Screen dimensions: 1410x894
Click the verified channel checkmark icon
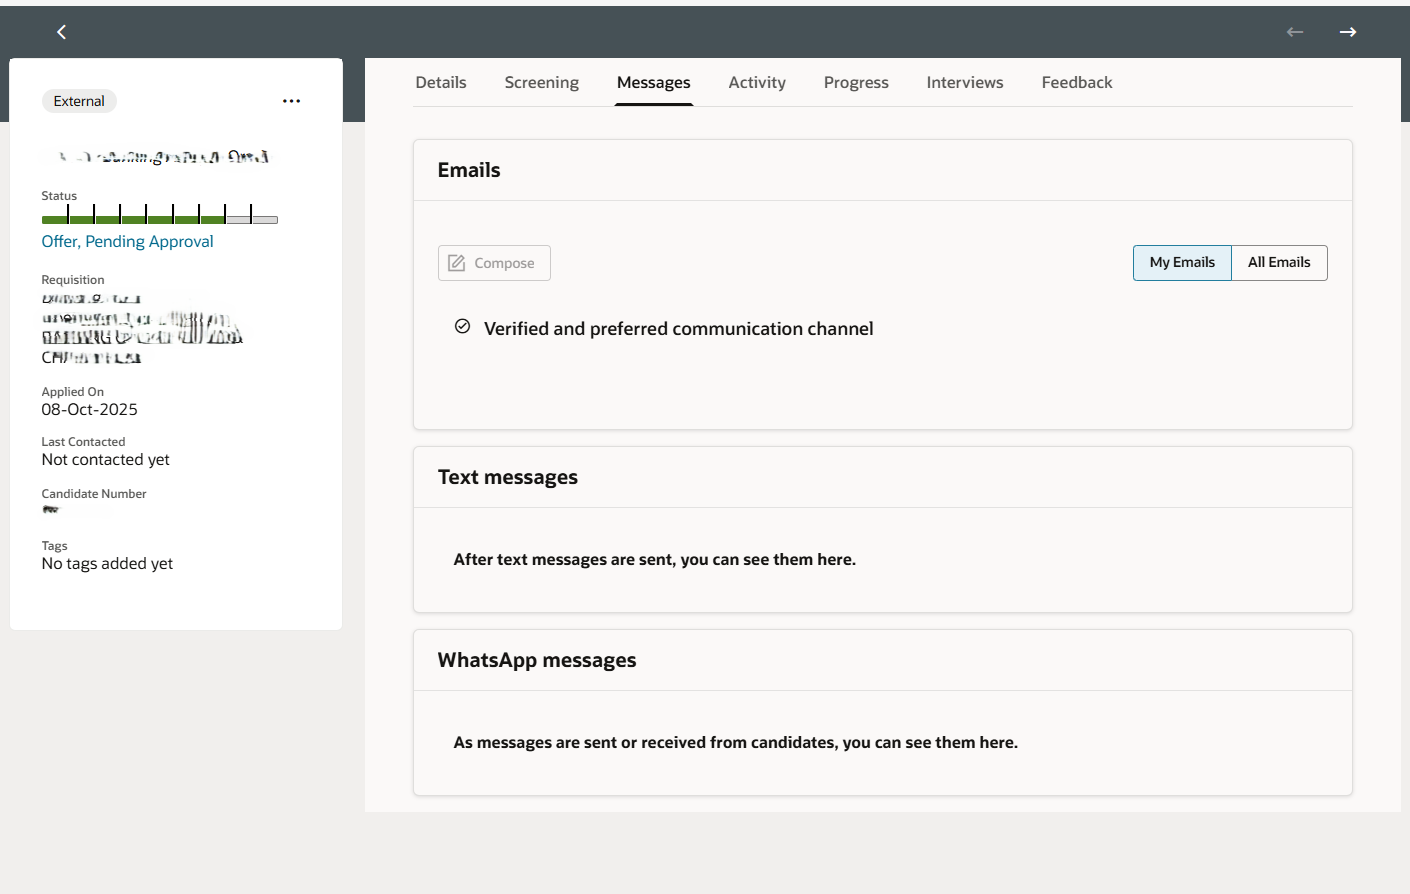[462, 327]
